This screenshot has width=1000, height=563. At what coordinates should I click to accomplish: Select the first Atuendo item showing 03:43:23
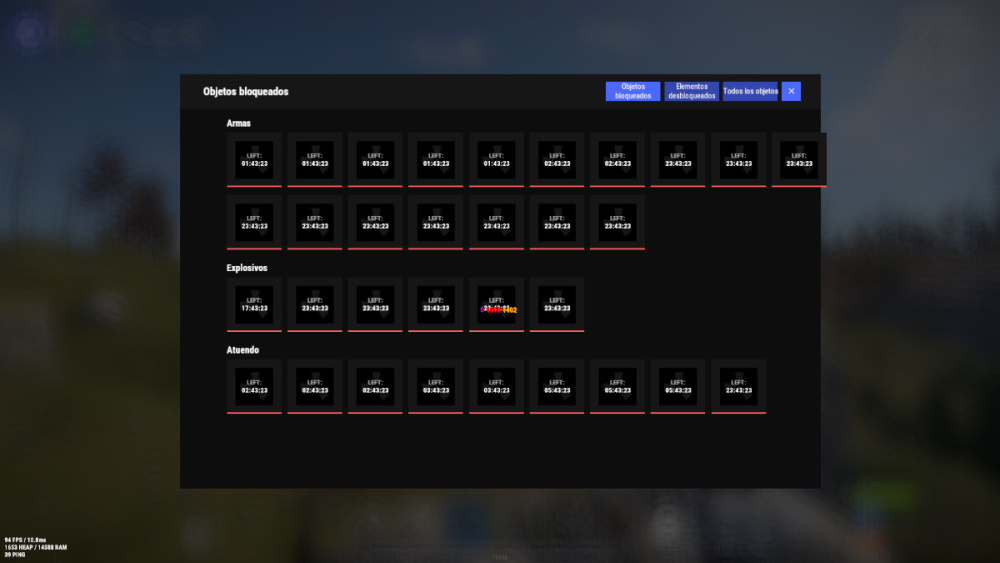point(436,386)
